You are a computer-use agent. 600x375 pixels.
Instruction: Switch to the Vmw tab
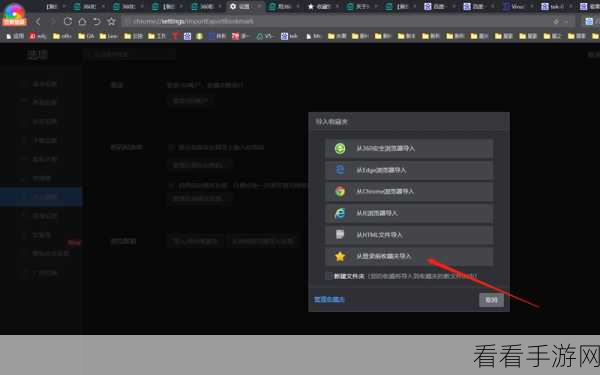coord(517,6)
